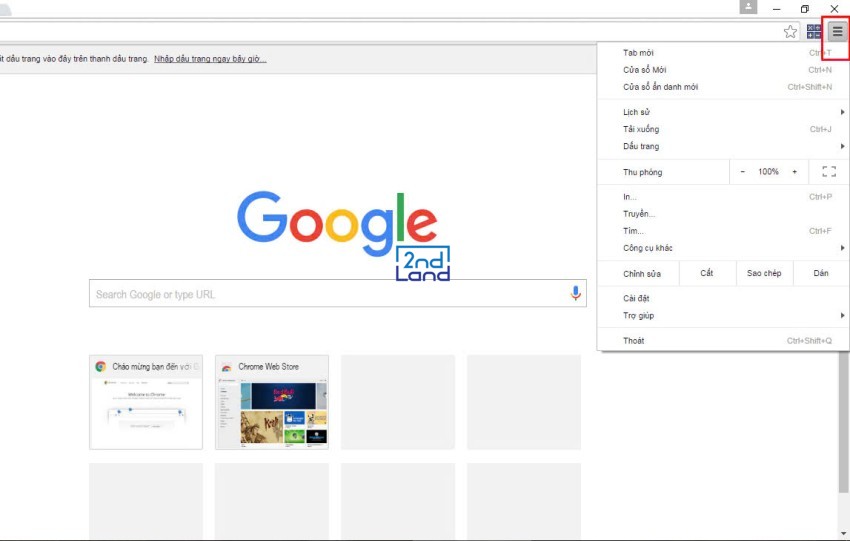Click the 'Cắt' cut button
850x541 pixels.
click(707, 273)
